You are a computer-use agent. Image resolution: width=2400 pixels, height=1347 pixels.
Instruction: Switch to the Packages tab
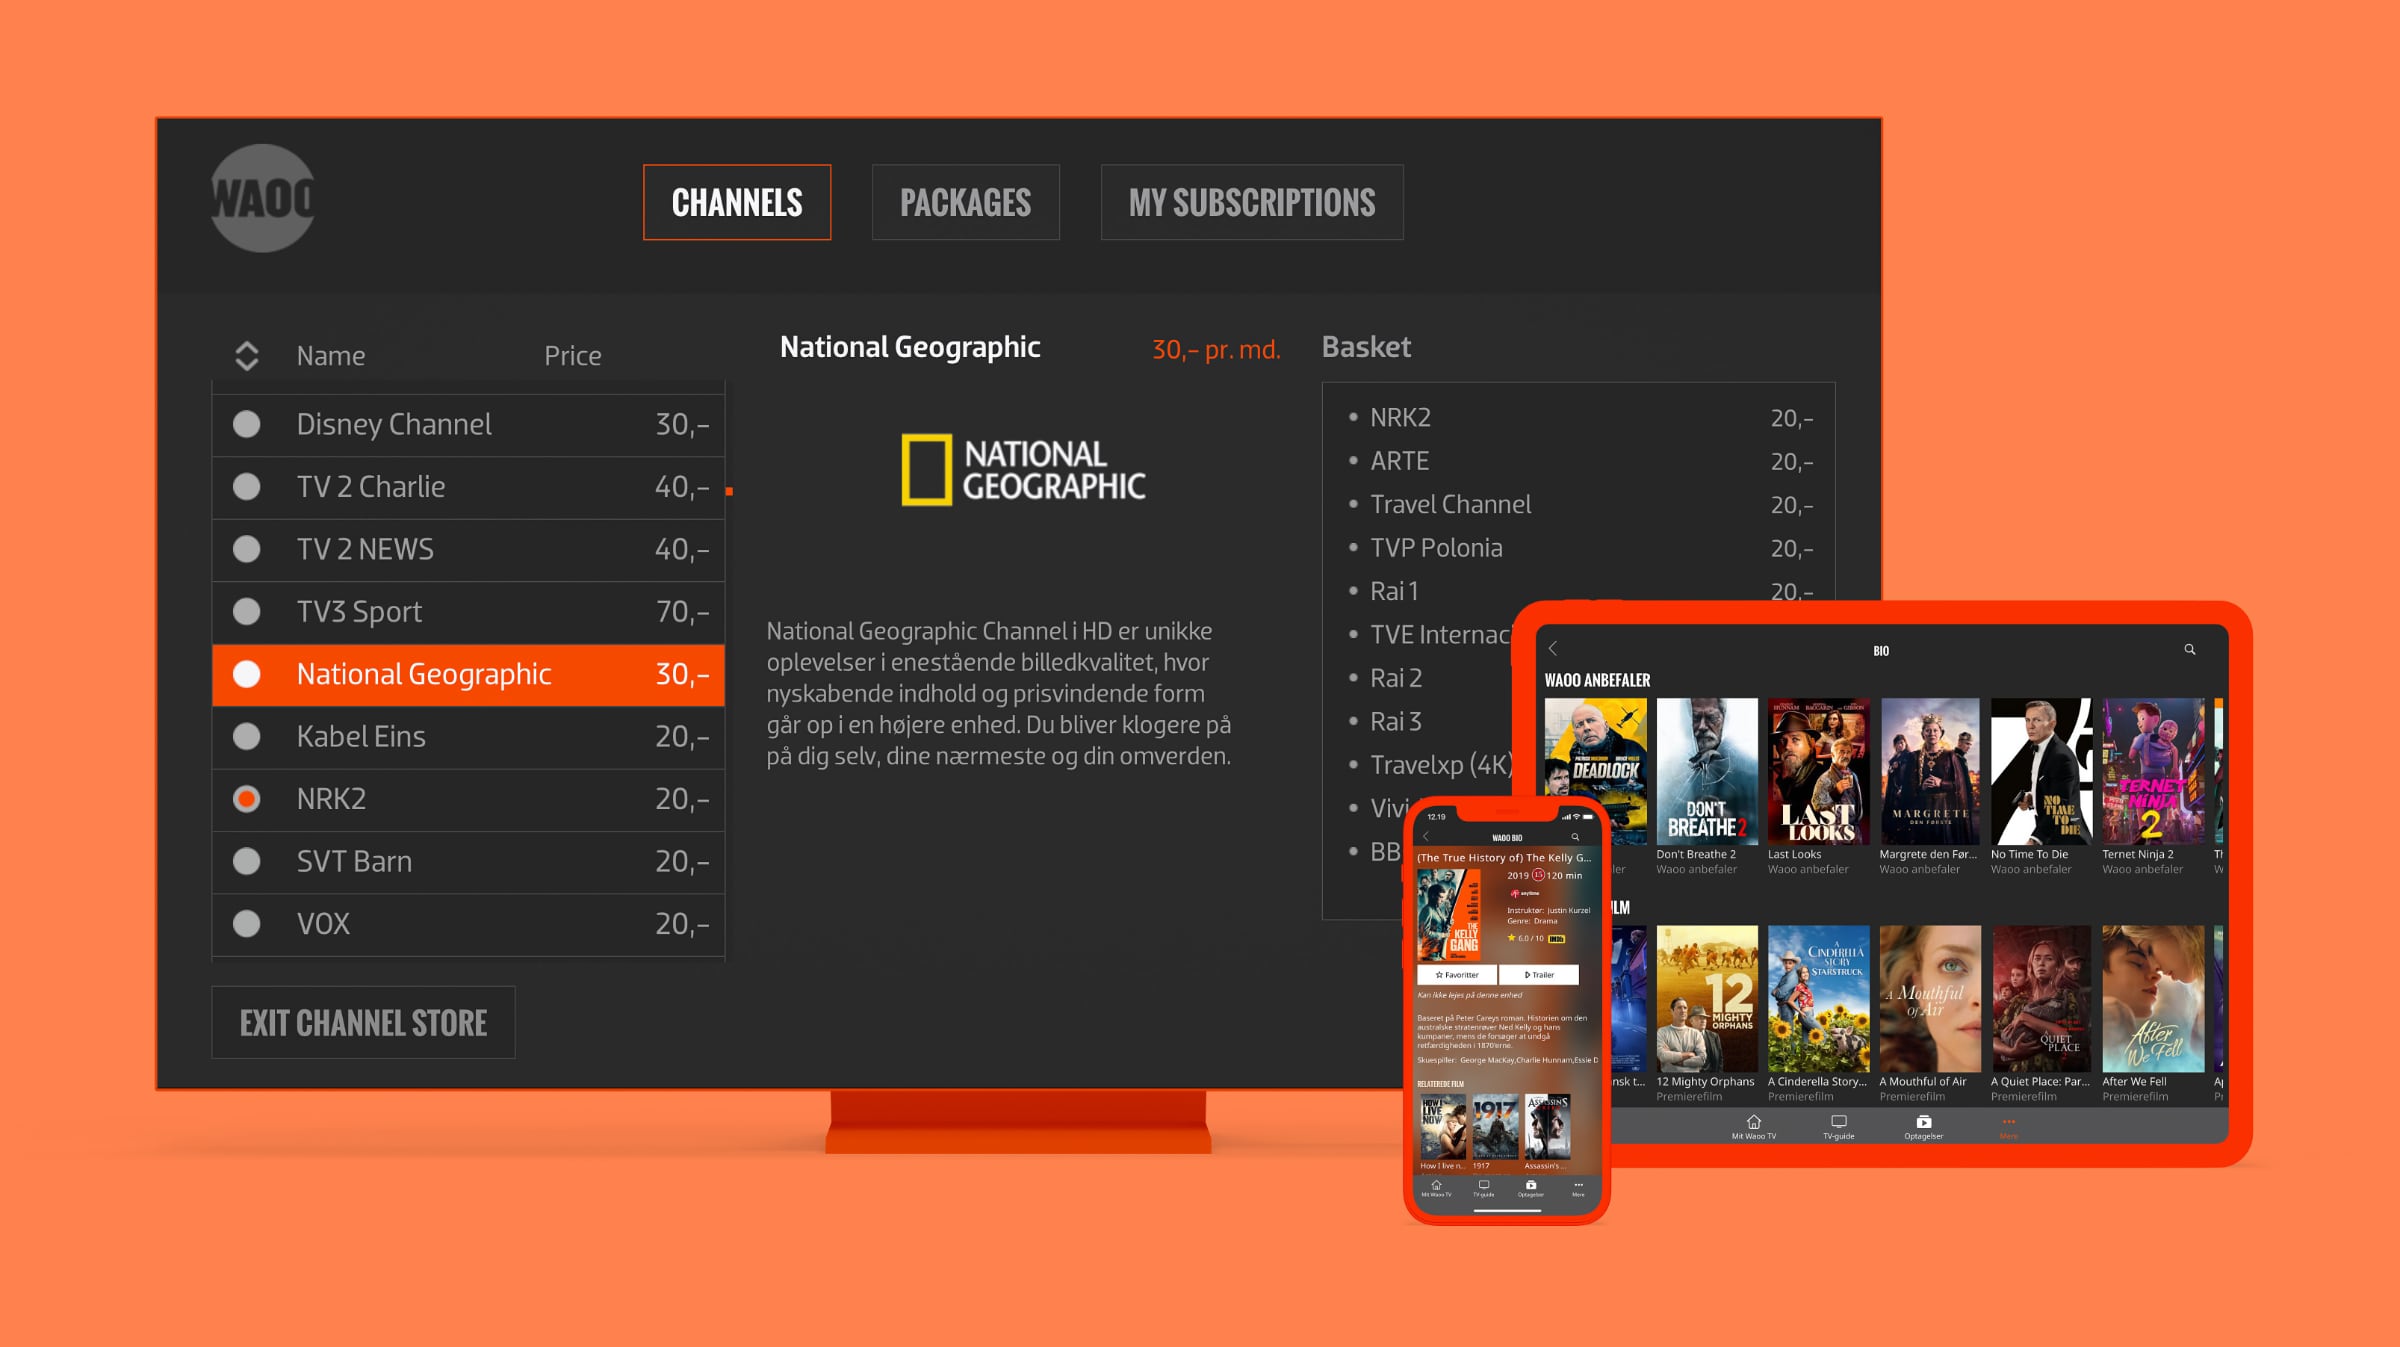[966, 202]
